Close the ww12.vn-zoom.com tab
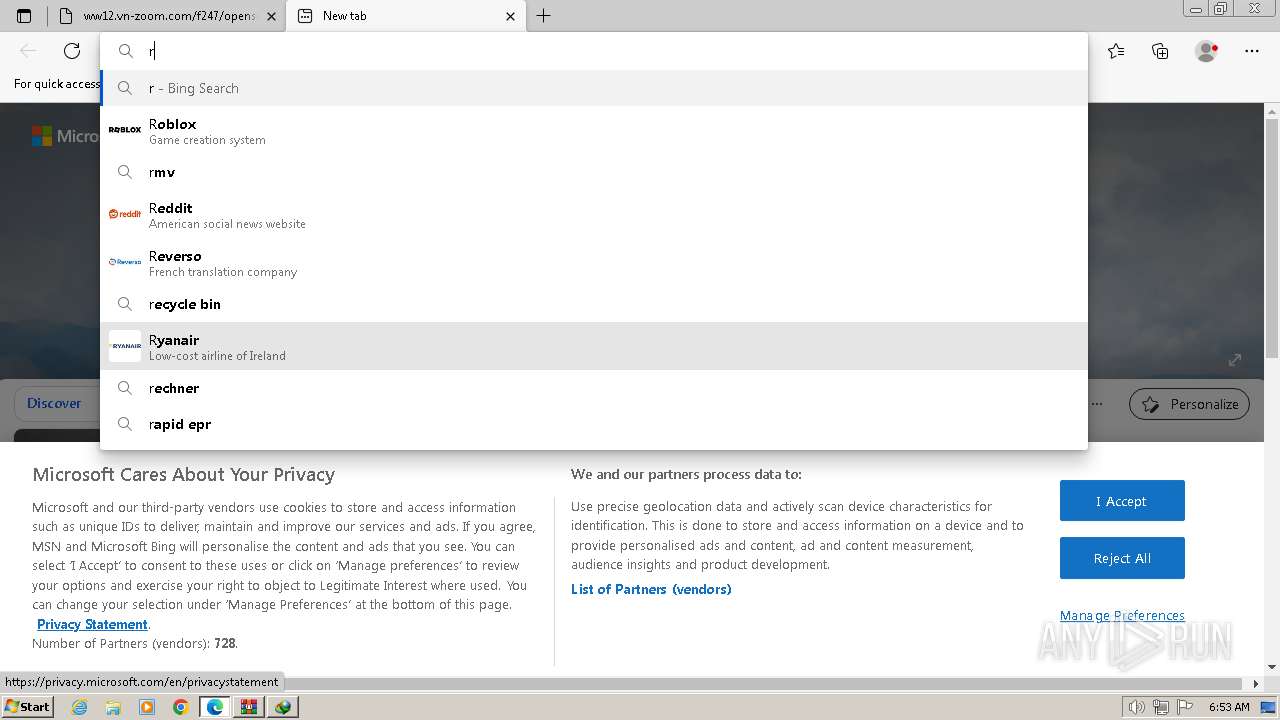This screenshot has height=720, width=1280. (x=272, y=16)
